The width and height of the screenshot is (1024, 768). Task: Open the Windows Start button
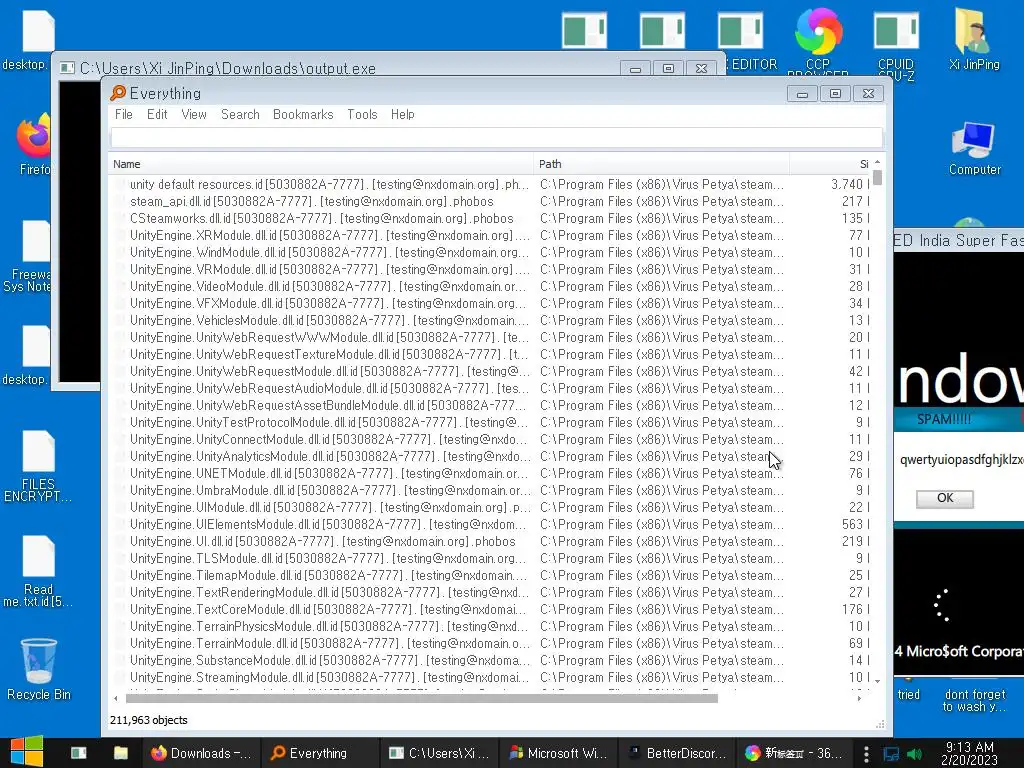coord(26,752)
